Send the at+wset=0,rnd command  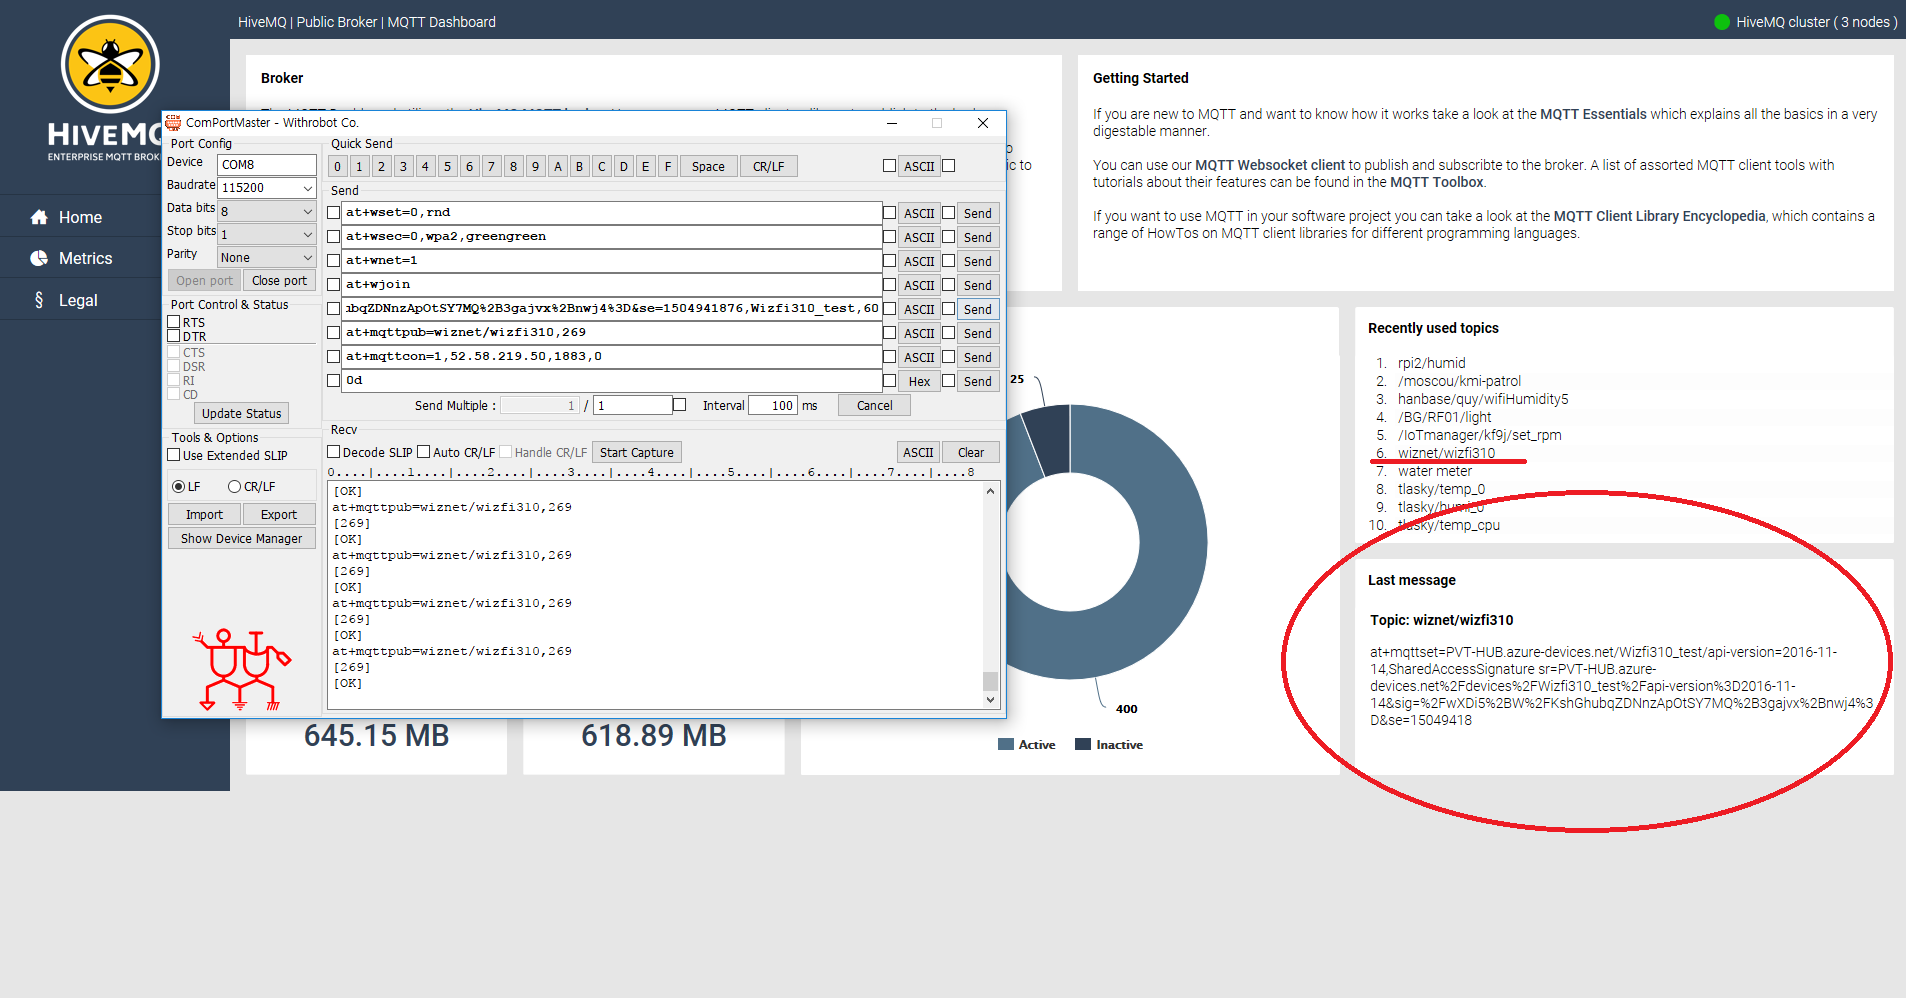pyautogui.click(x=978, y=213)
